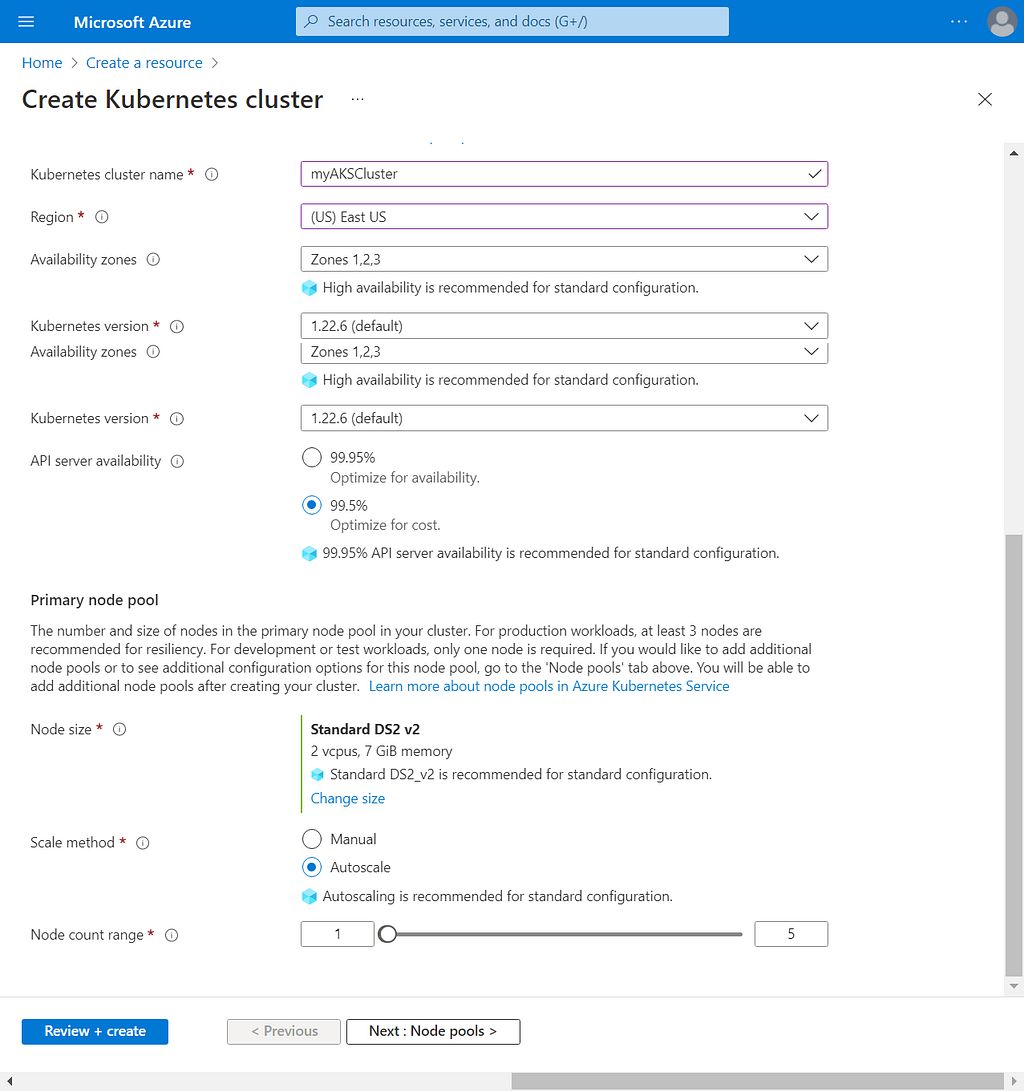Image resolution: width=1024 pixels, height=1091 pixels.
Task: Click Next : Node pools button
Action: tap(433, 1031)
